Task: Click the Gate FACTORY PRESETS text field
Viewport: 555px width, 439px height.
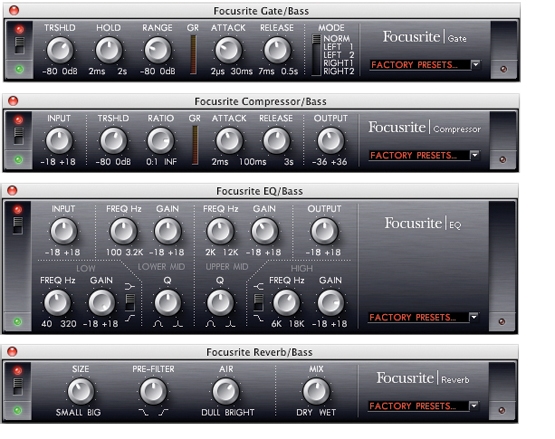Action: [420, 65]
